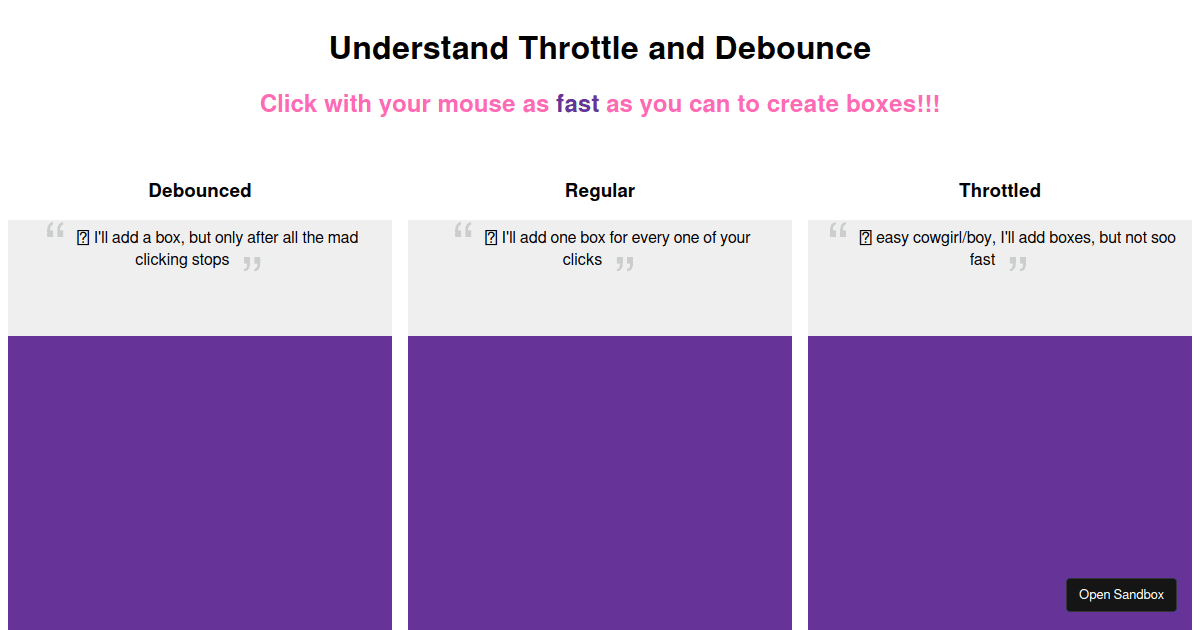Select the Throttled column header
Viewport: 1200px width, 630px height.
coord(999,190)
